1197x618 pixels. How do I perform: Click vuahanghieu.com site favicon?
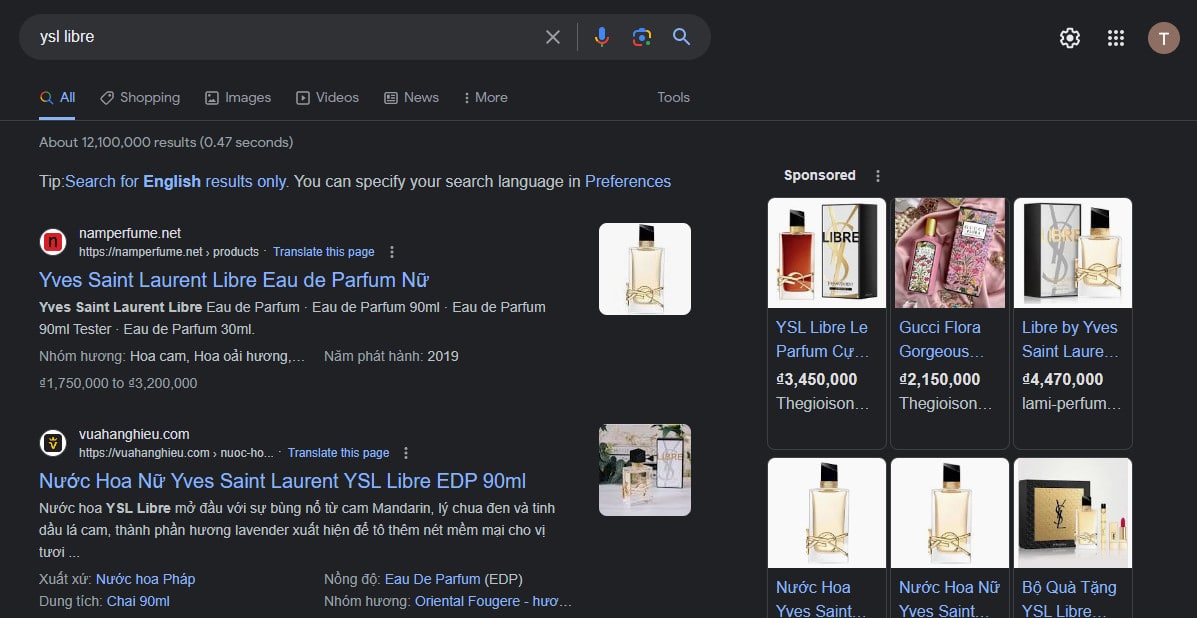[53, 443]
